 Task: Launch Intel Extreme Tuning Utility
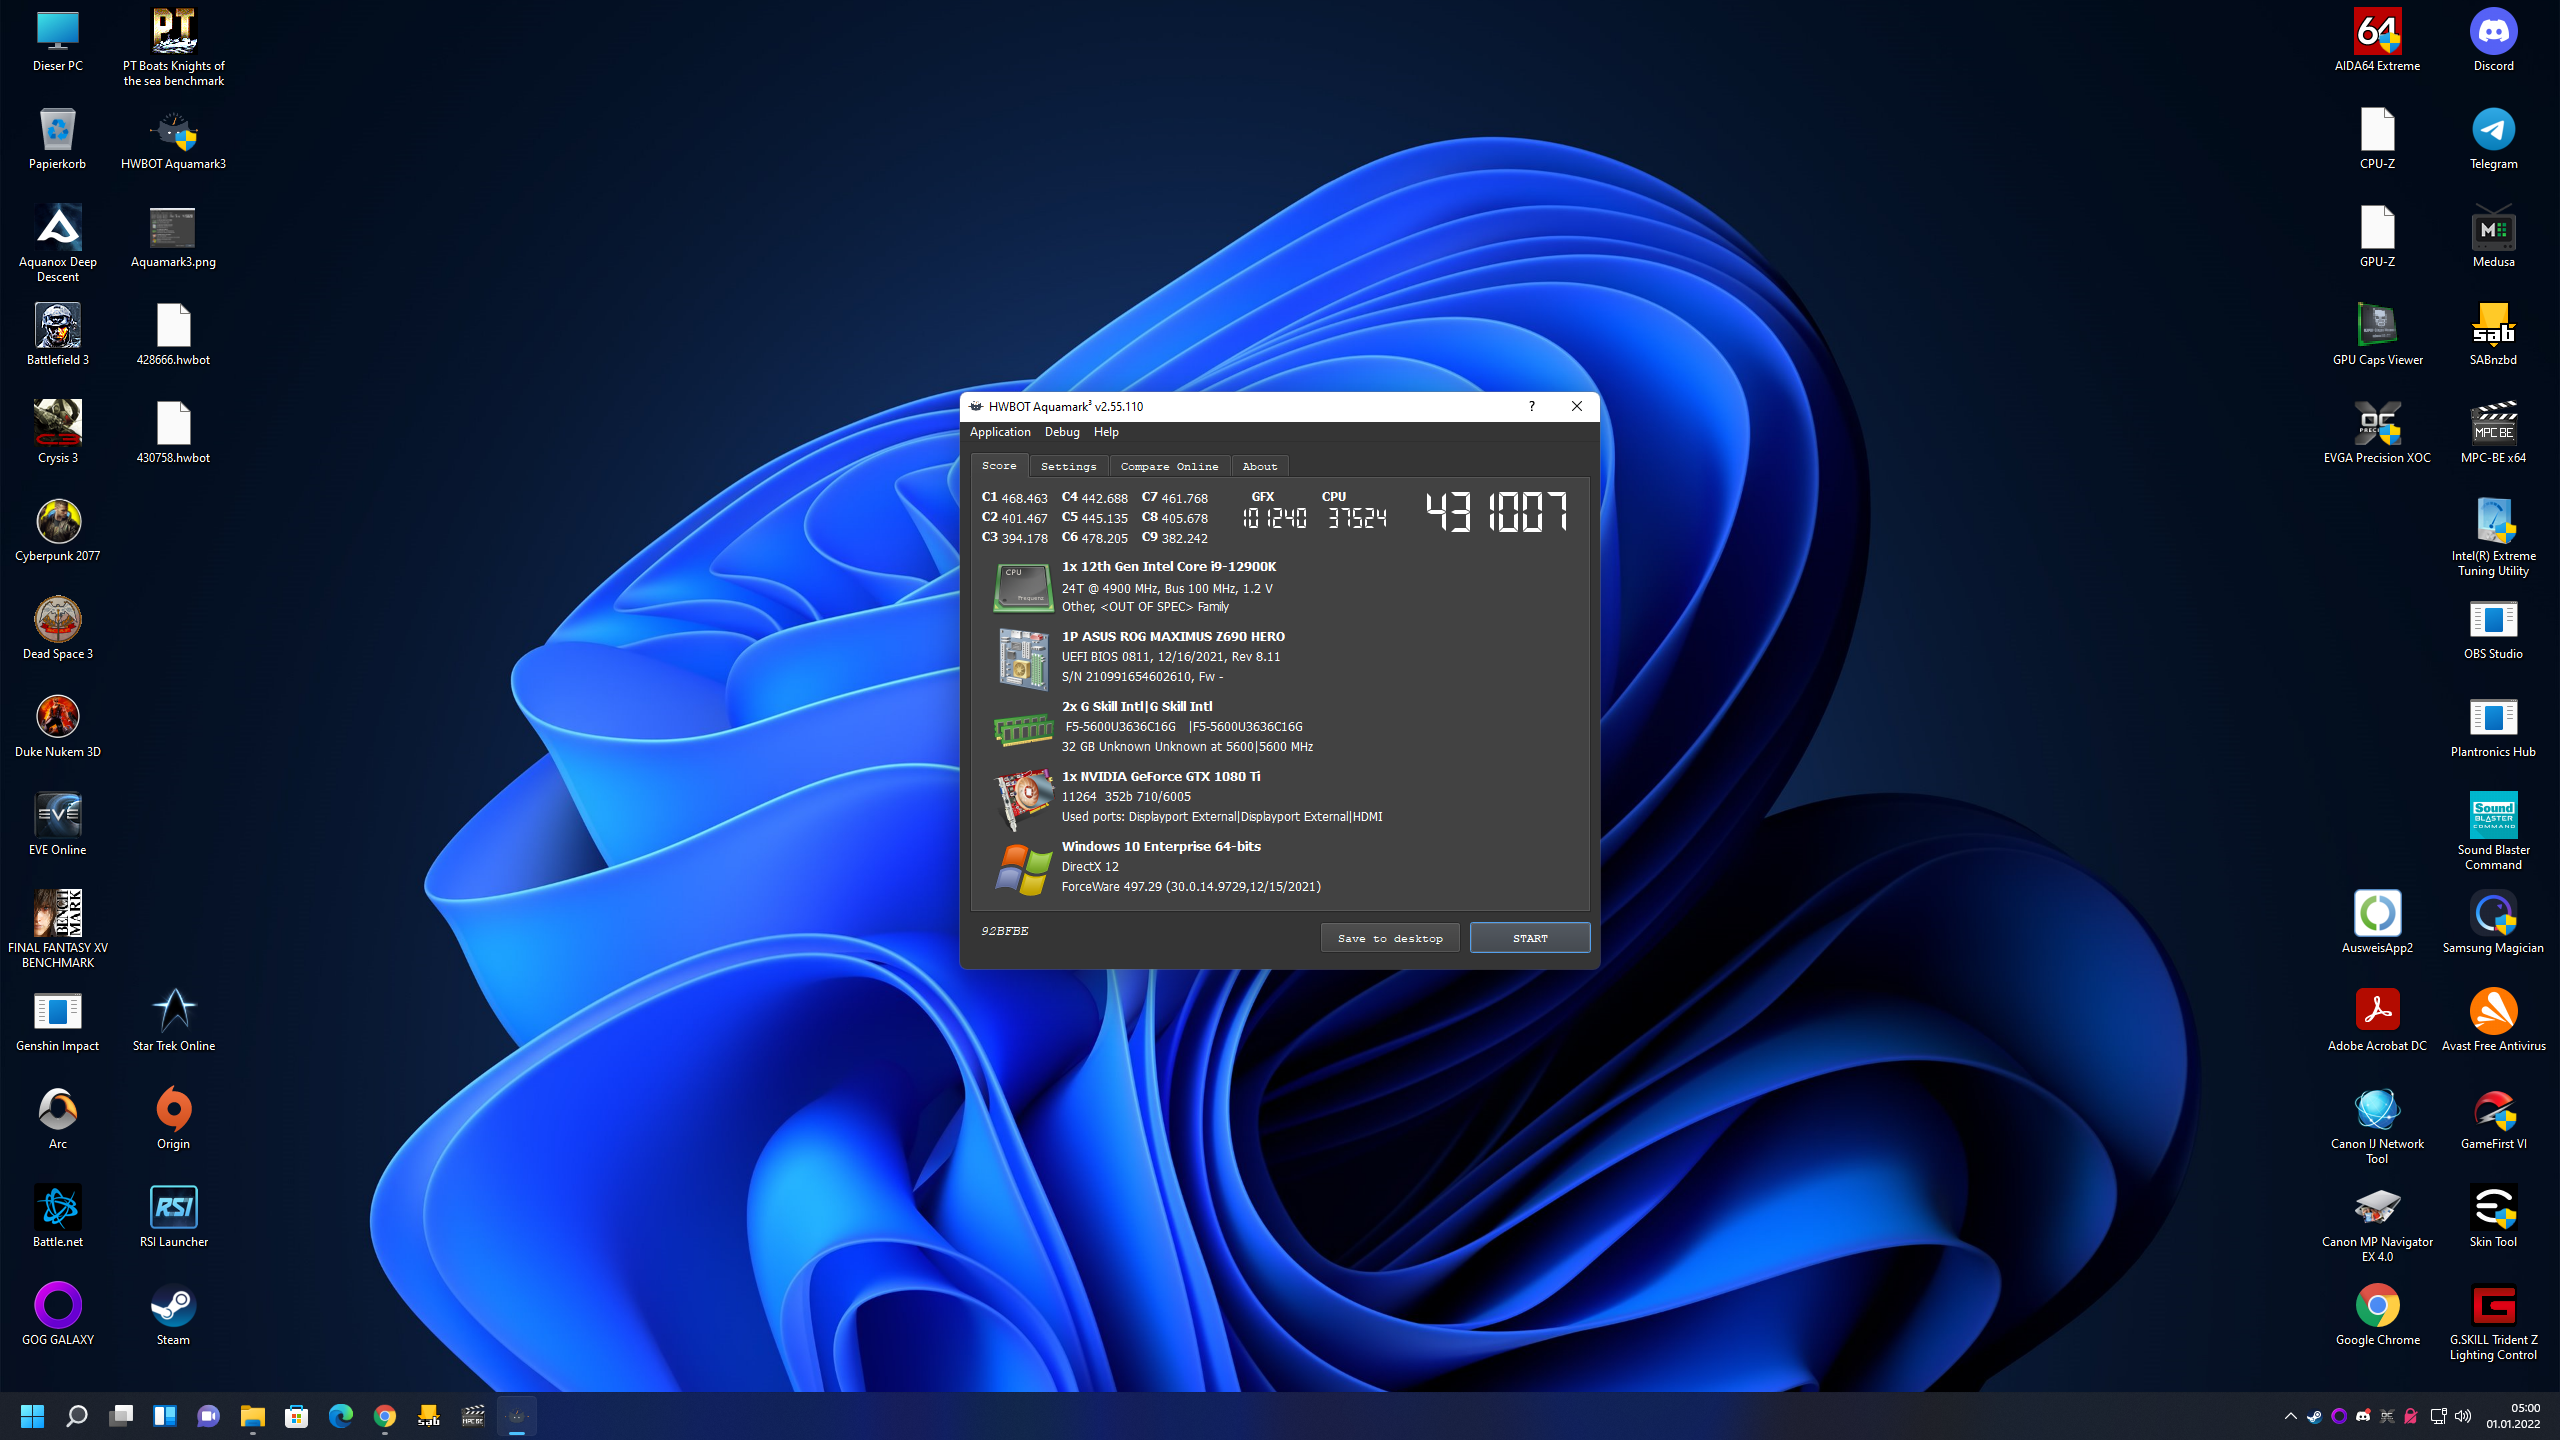click(x=2493, y=538)
